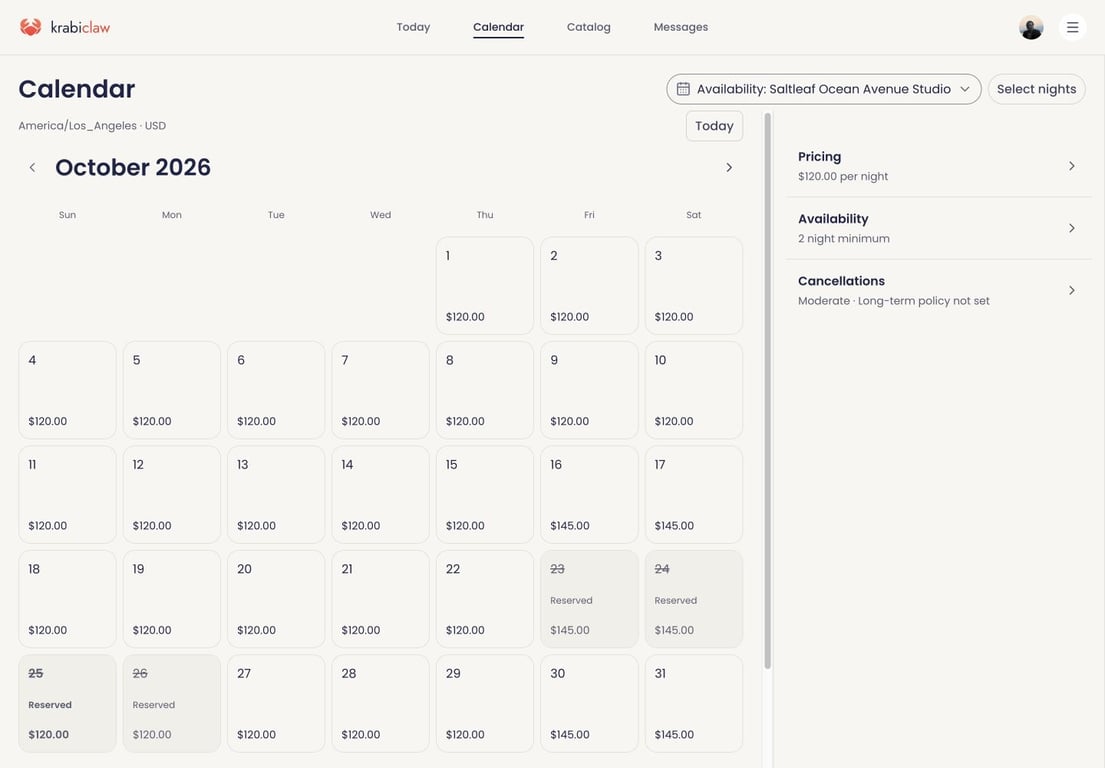Select October 5 date cell
This screenshot has width=1105, height=768.
coord(172,390)
